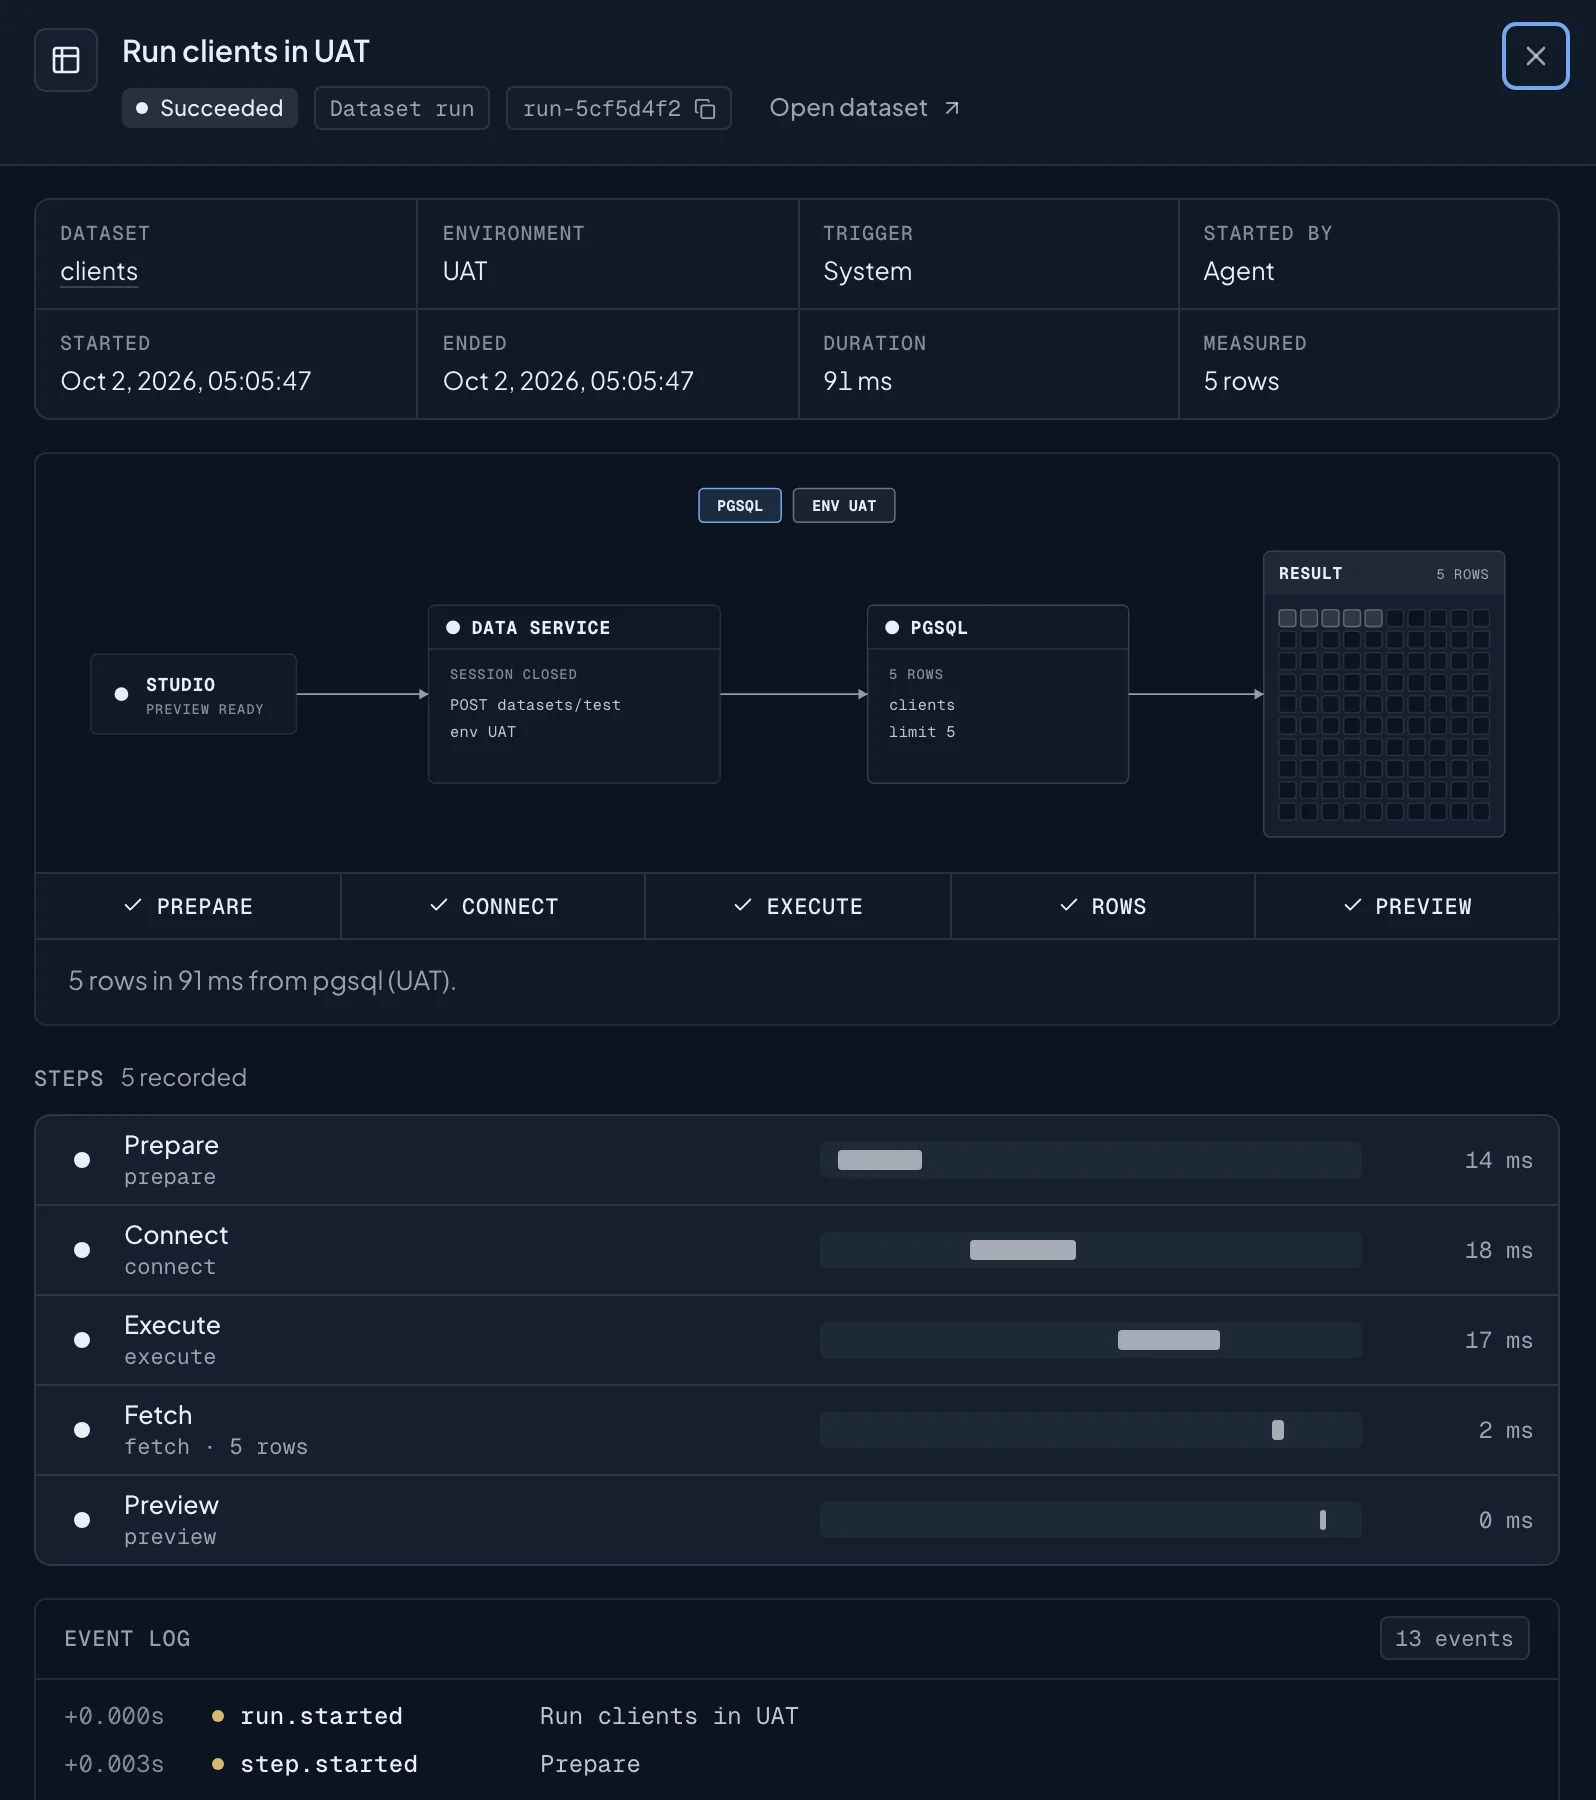This screenshot has height=1800, width=1596.
Task: Click the Succeeded status badge
Action: [x=210, y=108]
